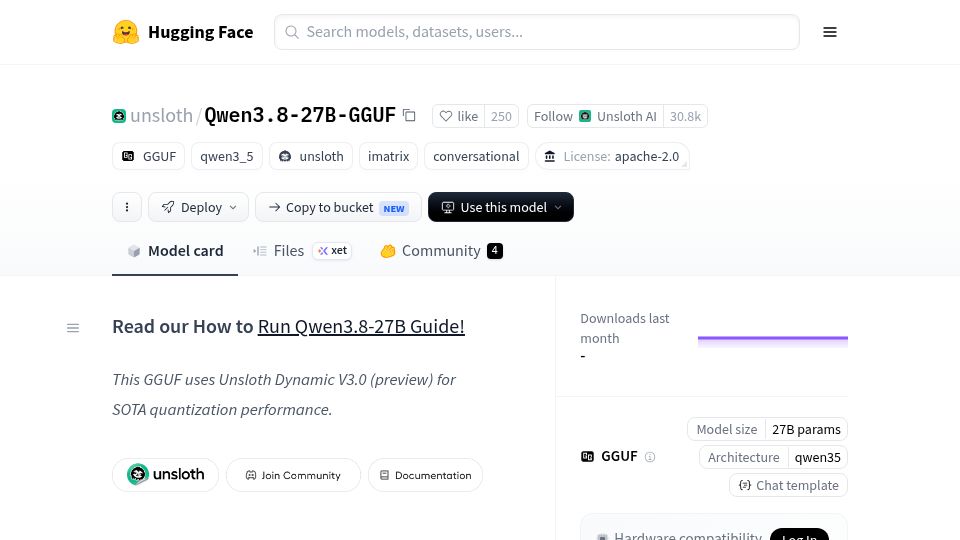Screen dimensions: 960x540
Task: View the 250 likes count
Action: (501, 116)
